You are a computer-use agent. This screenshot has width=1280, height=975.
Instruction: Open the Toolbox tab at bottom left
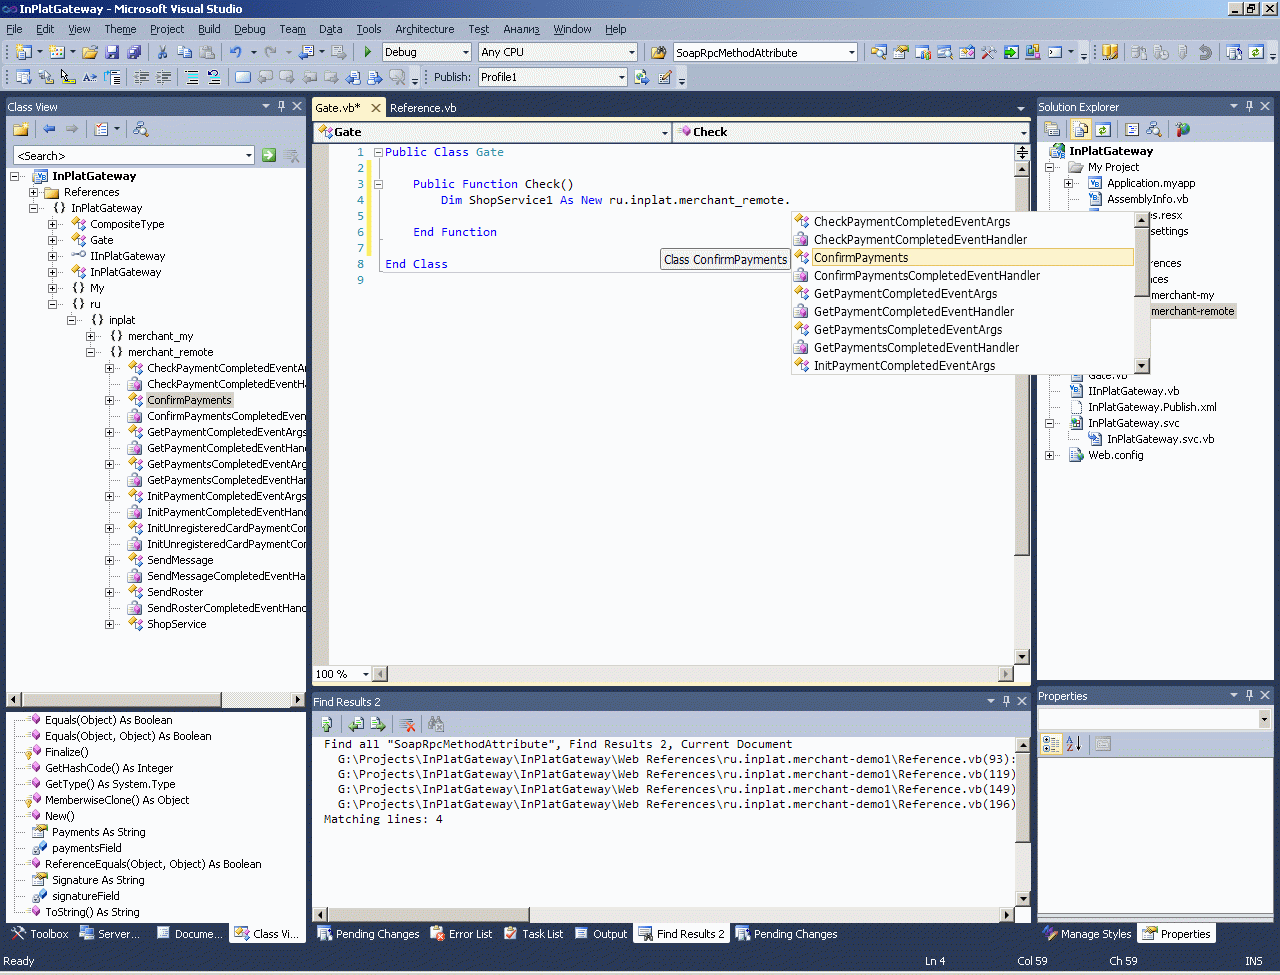pos(40,934)
